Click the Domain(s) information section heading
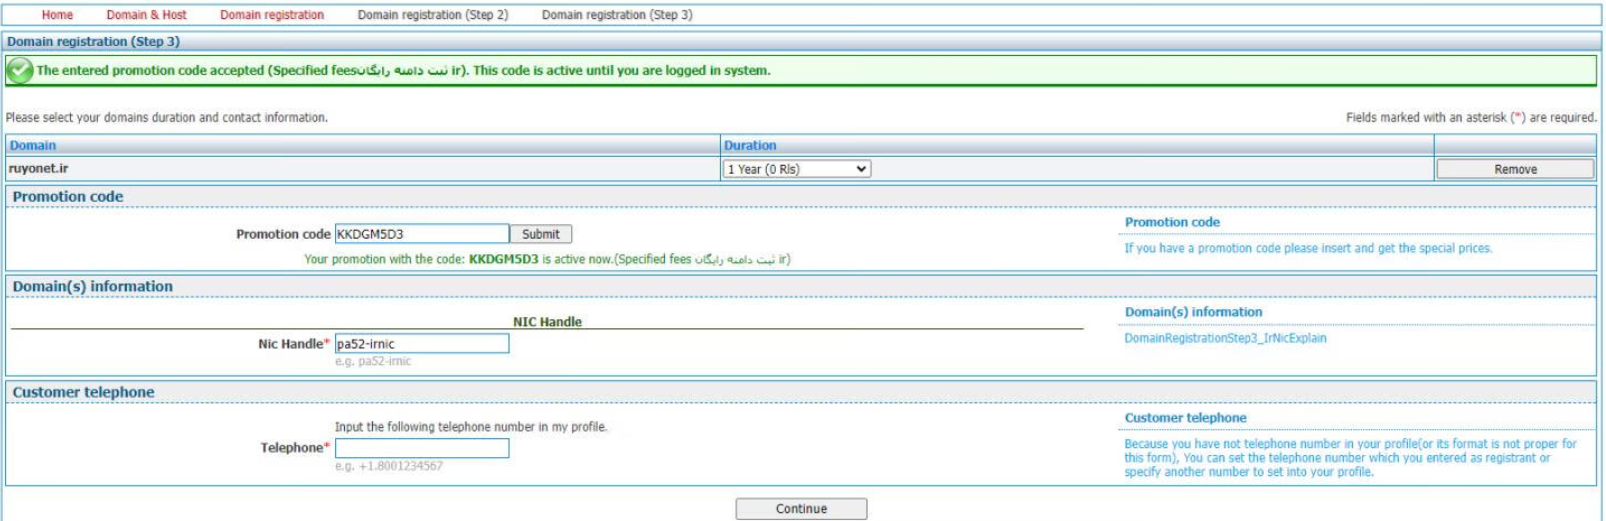 click(x=92, y=286)
